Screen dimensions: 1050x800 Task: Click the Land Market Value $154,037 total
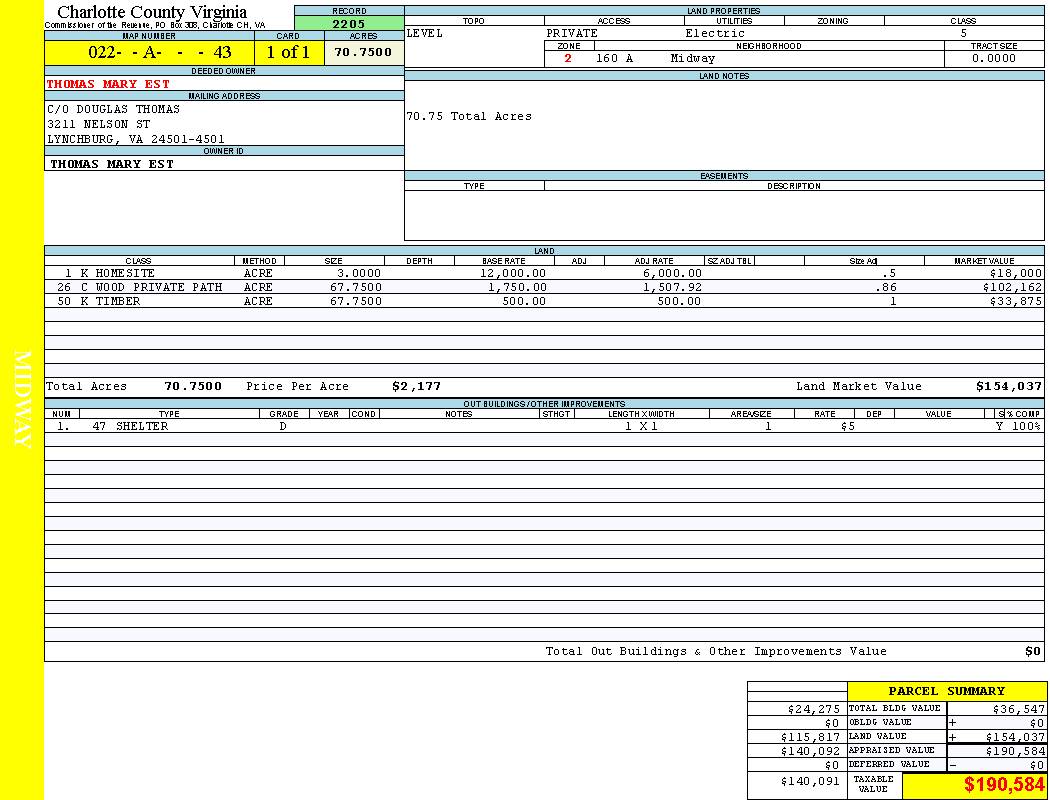(x=1008, y=386)
